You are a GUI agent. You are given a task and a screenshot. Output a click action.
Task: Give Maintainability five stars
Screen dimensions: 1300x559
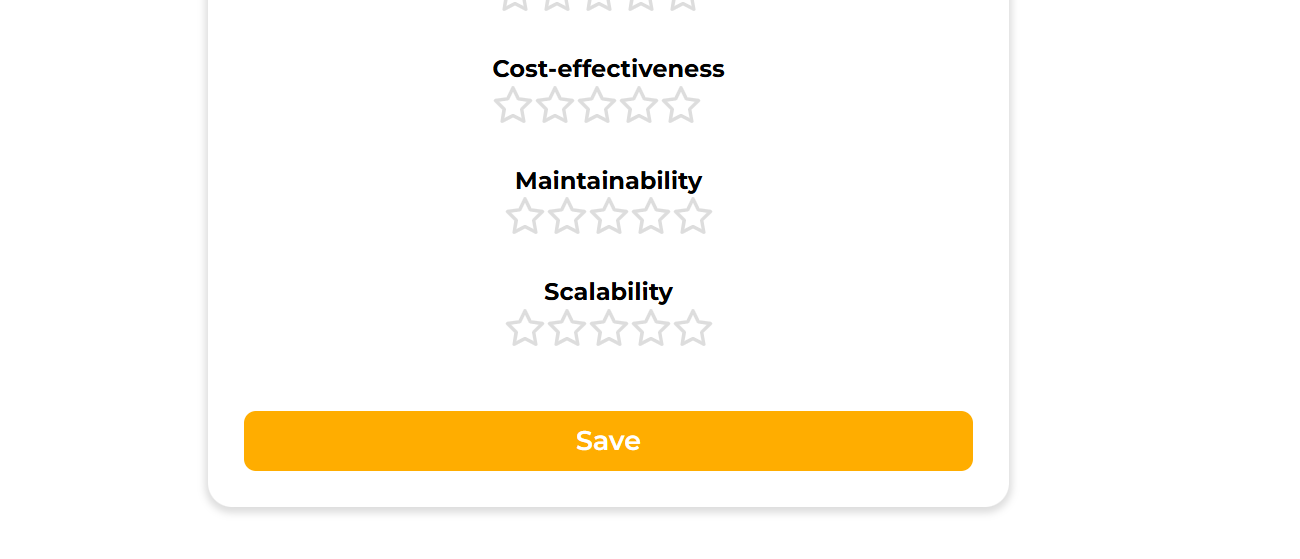[x=692, y=216]
